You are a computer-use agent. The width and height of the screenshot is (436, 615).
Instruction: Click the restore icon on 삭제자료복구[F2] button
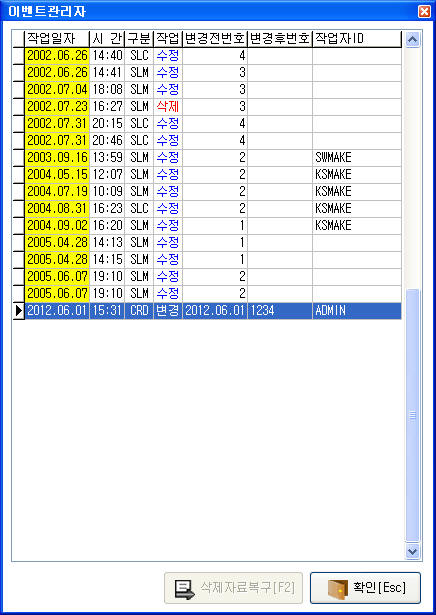pos(184,589)
